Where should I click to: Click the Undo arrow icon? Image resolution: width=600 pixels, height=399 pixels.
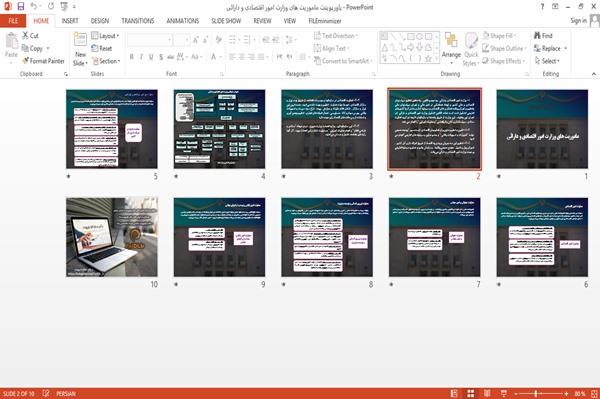point(33,7)
